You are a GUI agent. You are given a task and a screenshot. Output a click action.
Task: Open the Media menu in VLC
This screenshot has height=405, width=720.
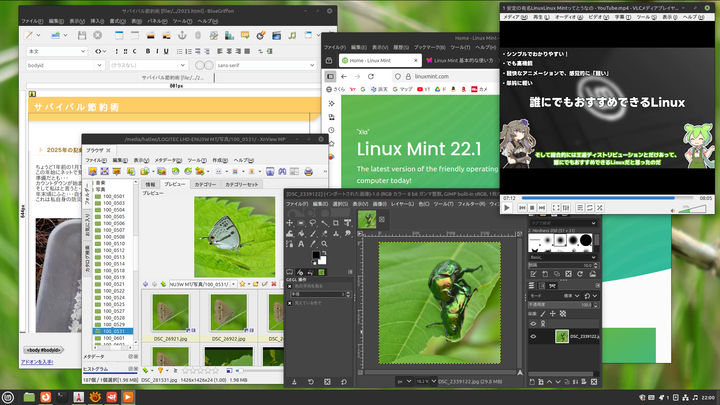[515, 17]
